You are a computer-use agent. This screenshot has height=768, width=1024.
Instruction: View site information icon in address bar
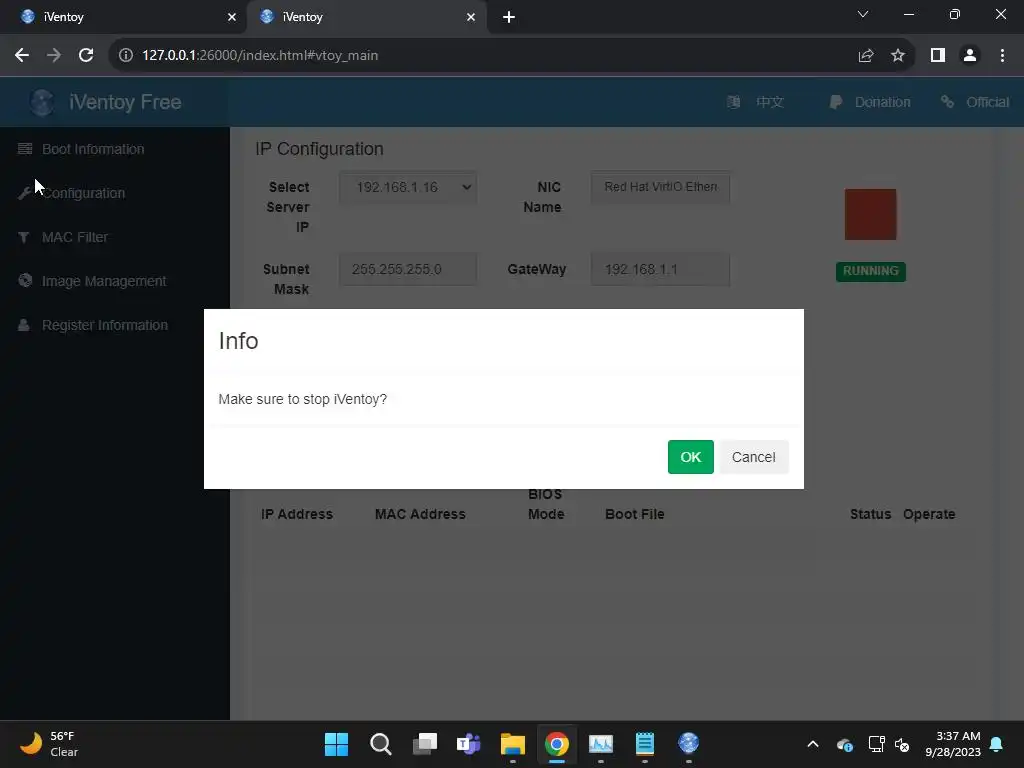click(126, 56)
